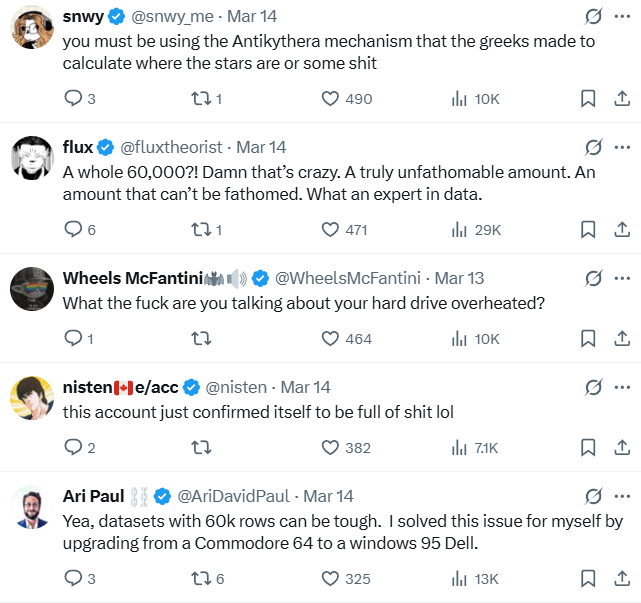The width and height of the screenshot is (641, 603).
Task: Reply to nisten's tweet
Action: point(73,448)
